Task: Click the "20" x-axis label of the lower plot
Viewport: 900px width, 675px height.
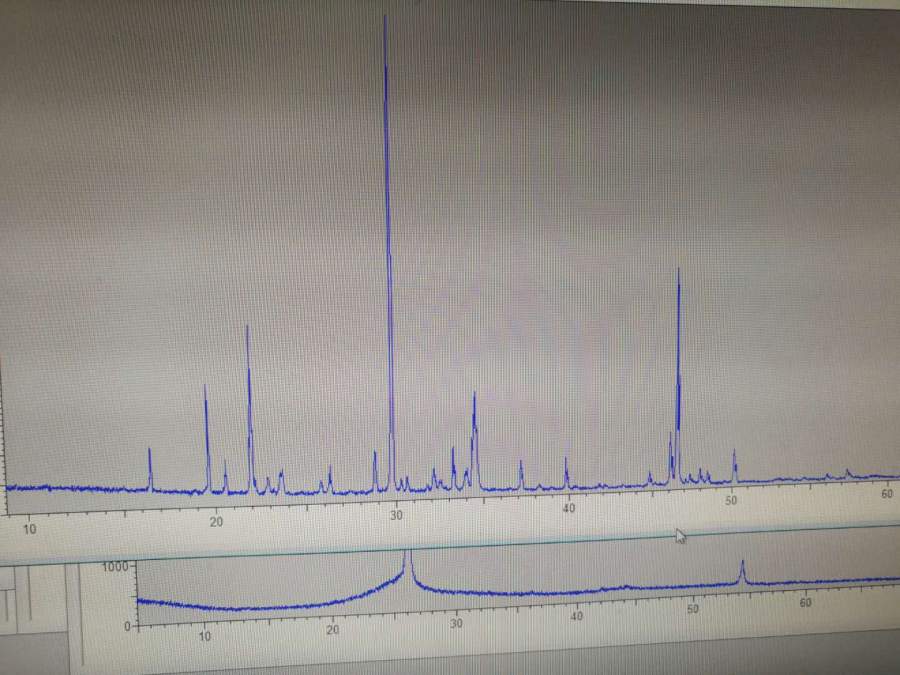Action: pyautogui.click(x=333, y=630)
